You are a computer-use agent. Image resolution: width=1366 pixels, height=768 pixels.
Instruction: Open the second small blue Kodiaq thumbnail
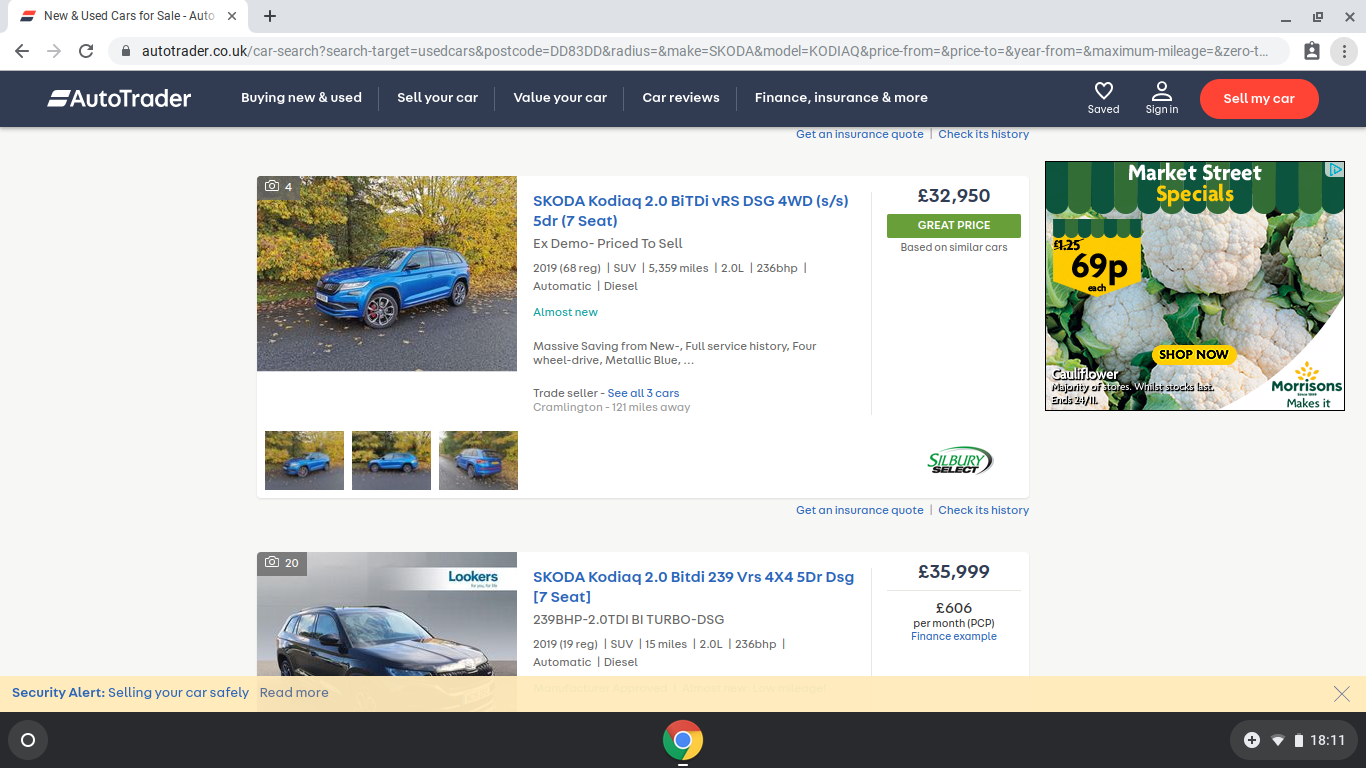(x=391, y=461)
